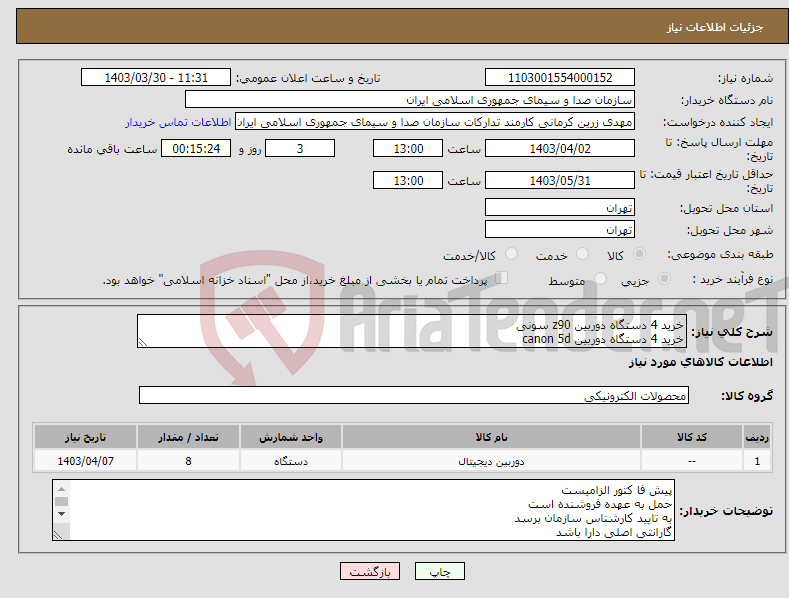Click the -- code cell in row 1
The image size is (789, 598).
(x=692, y=461)
